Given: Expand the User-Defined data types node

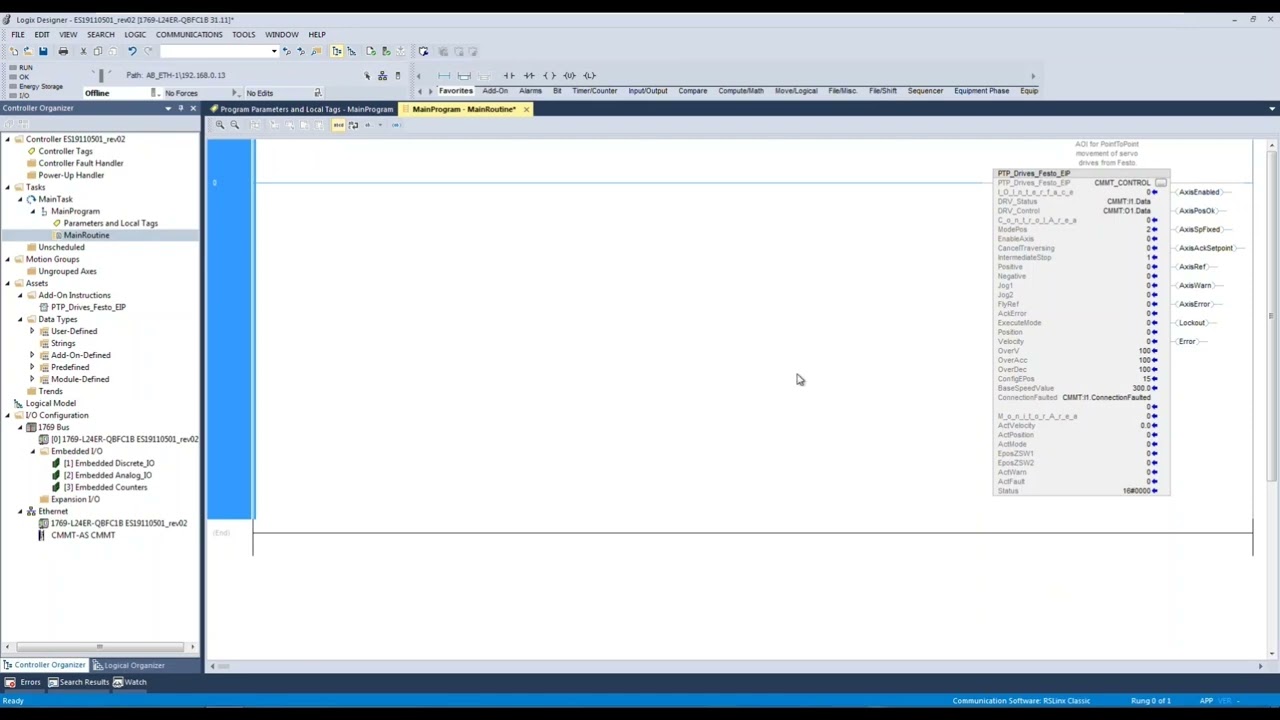Looking at the screenshot, I should click(32, 331).
